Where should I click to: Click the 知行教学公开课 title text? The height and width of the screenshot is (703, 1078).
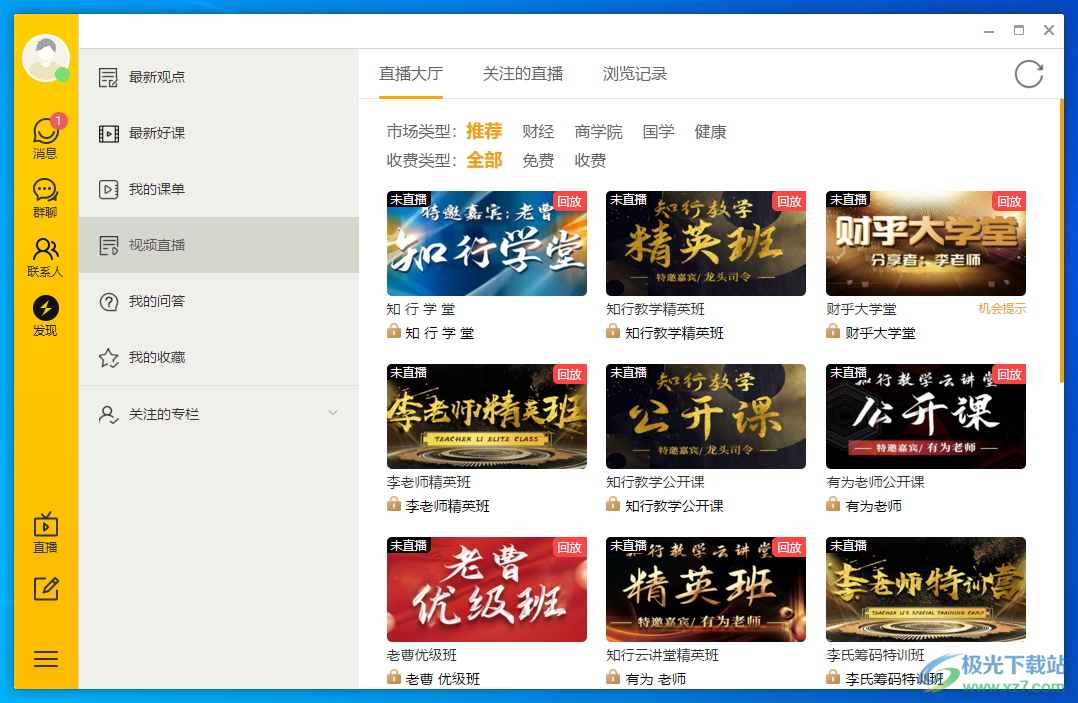[655, 482]
